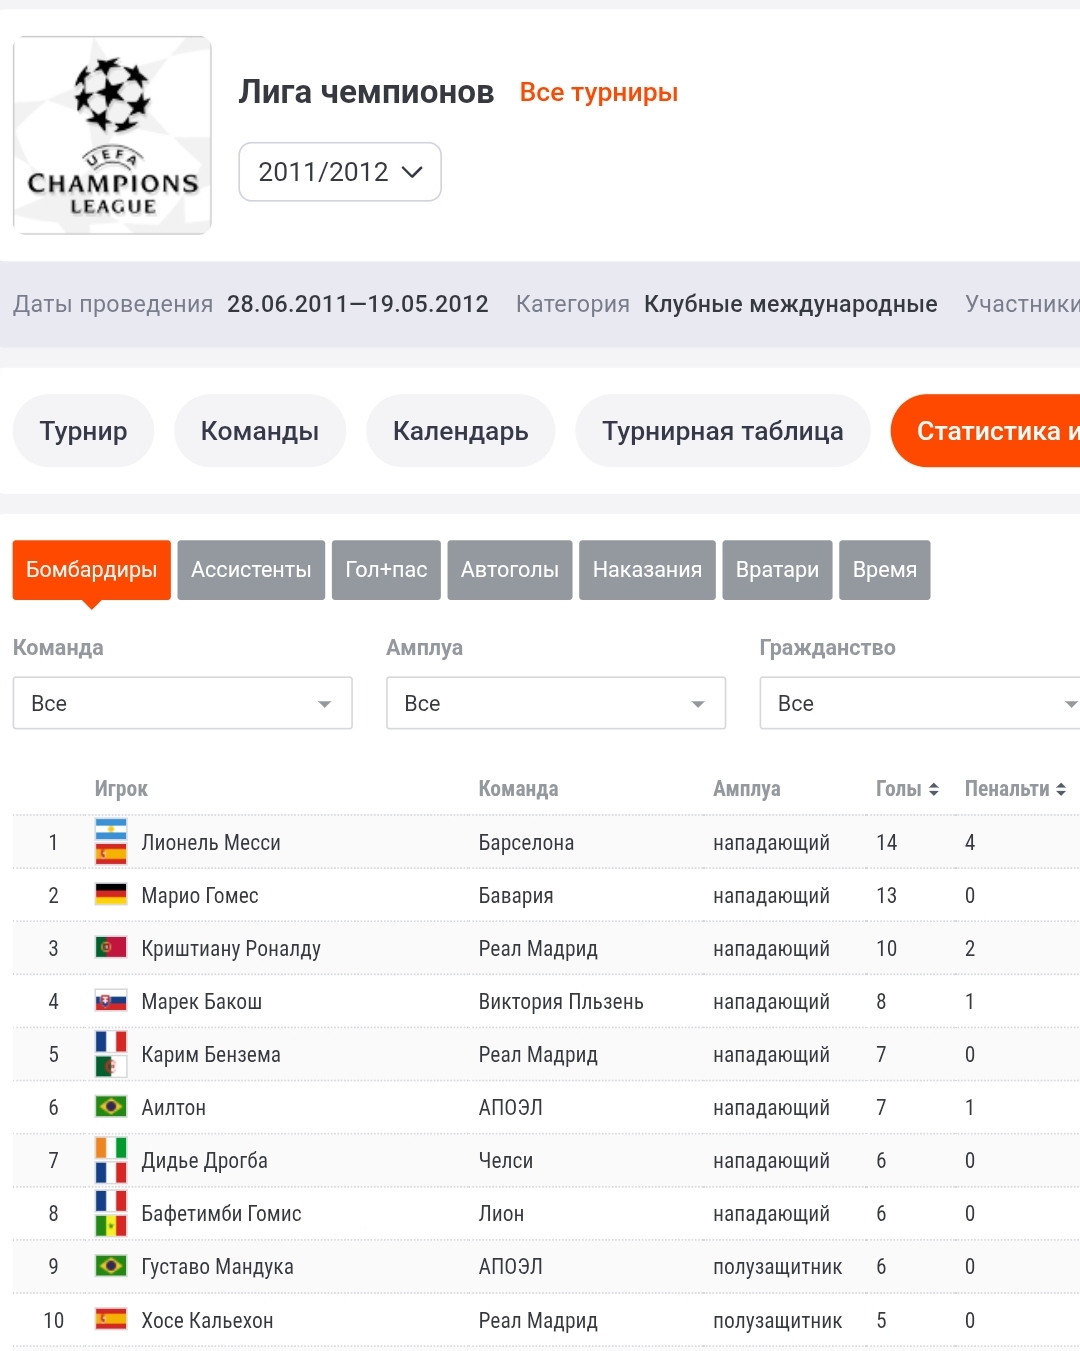1080x1351 pixels.
Task: Click Аилтон Brazil flag icon
Action: [x=111, y=1107]
